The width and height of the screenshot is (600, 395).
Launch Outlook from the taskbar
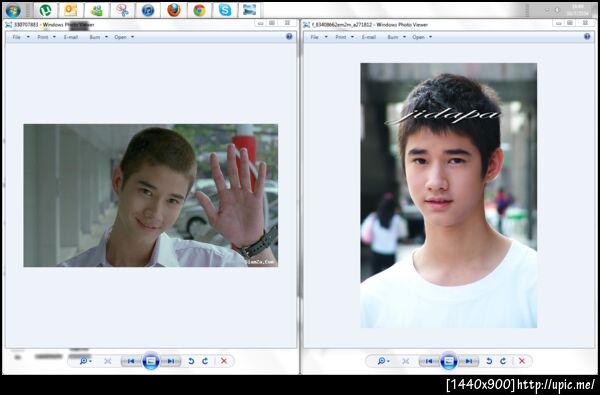(x=70, y=10)
